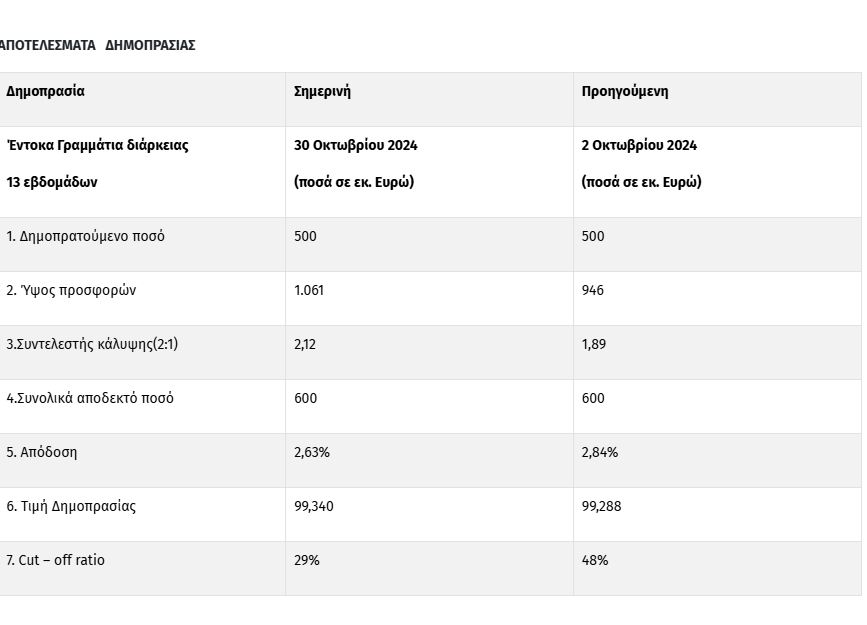Viewport: 867px width, 625px height.
Task: Select the Cut – off ratio row label
Action: click(x=55, y=560)
